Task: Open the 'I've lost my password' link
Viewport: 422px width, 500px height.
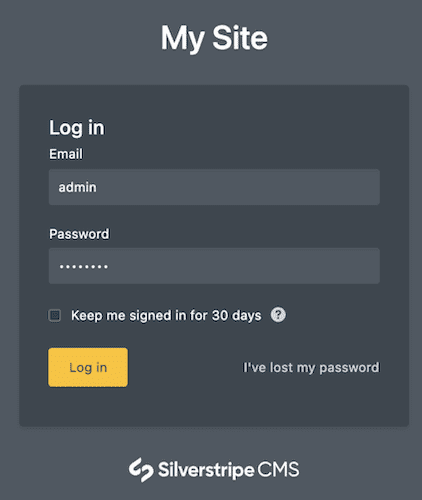Action: [311, 368]
